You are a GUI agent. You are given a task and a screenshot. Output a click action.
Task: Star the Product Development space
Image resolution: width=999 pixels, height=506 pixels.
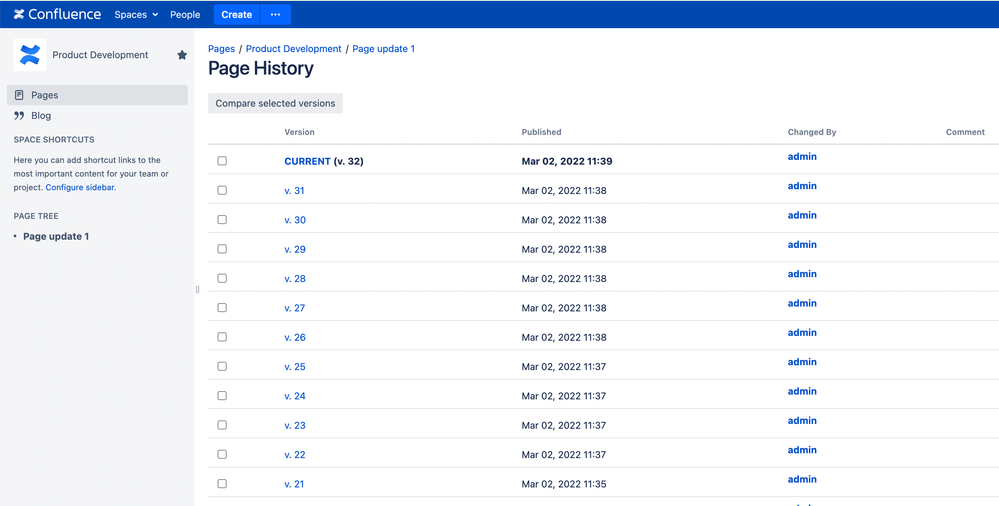point(182,55)
